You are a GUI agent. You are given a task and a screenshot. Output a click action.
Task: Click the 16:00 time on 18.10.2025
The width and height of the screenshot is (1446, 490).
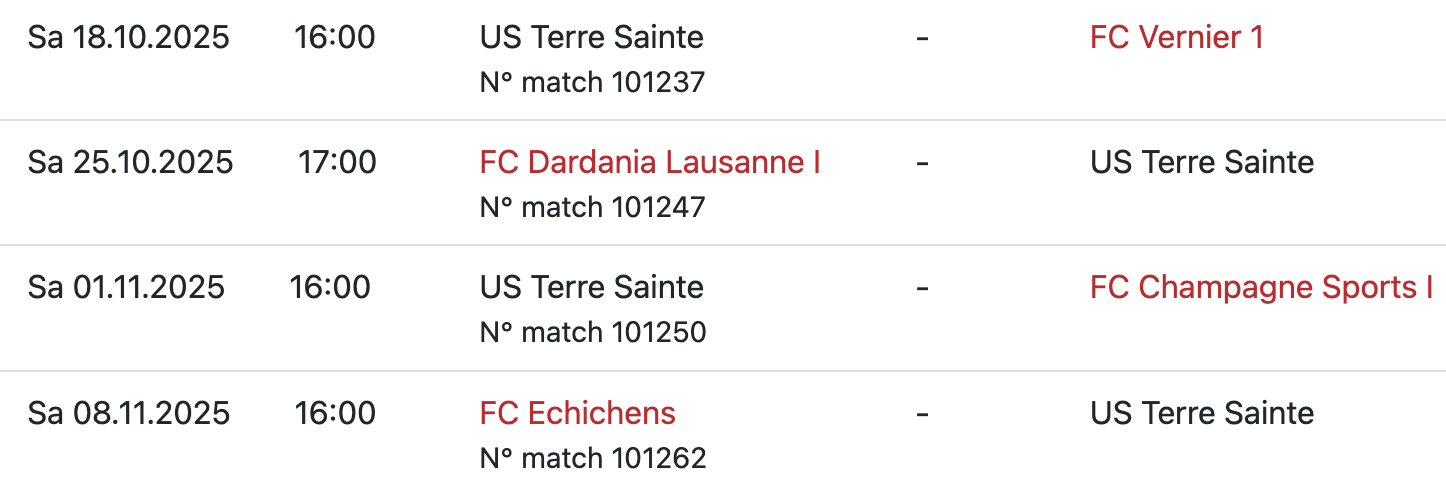coord(334,38)
